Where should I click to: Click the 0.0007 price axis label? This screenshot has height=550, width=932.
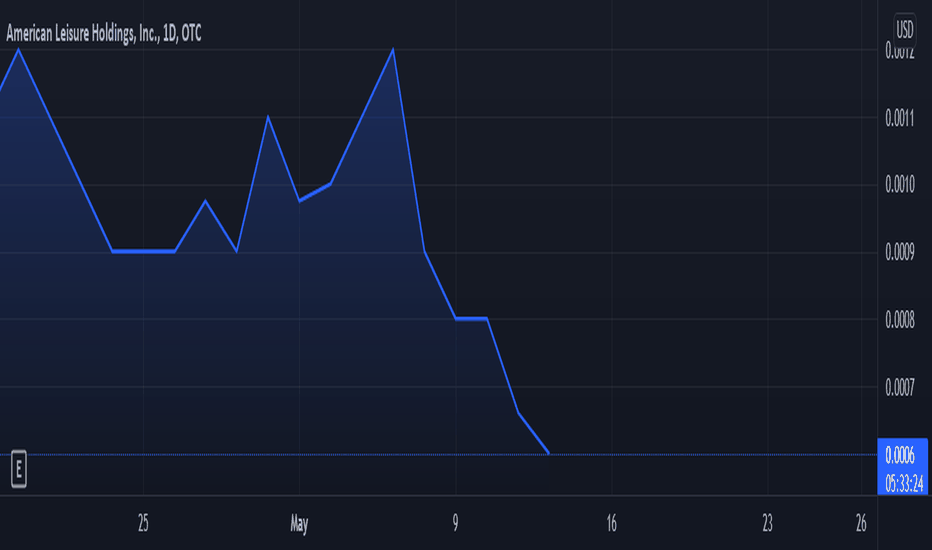click(900, 388)
